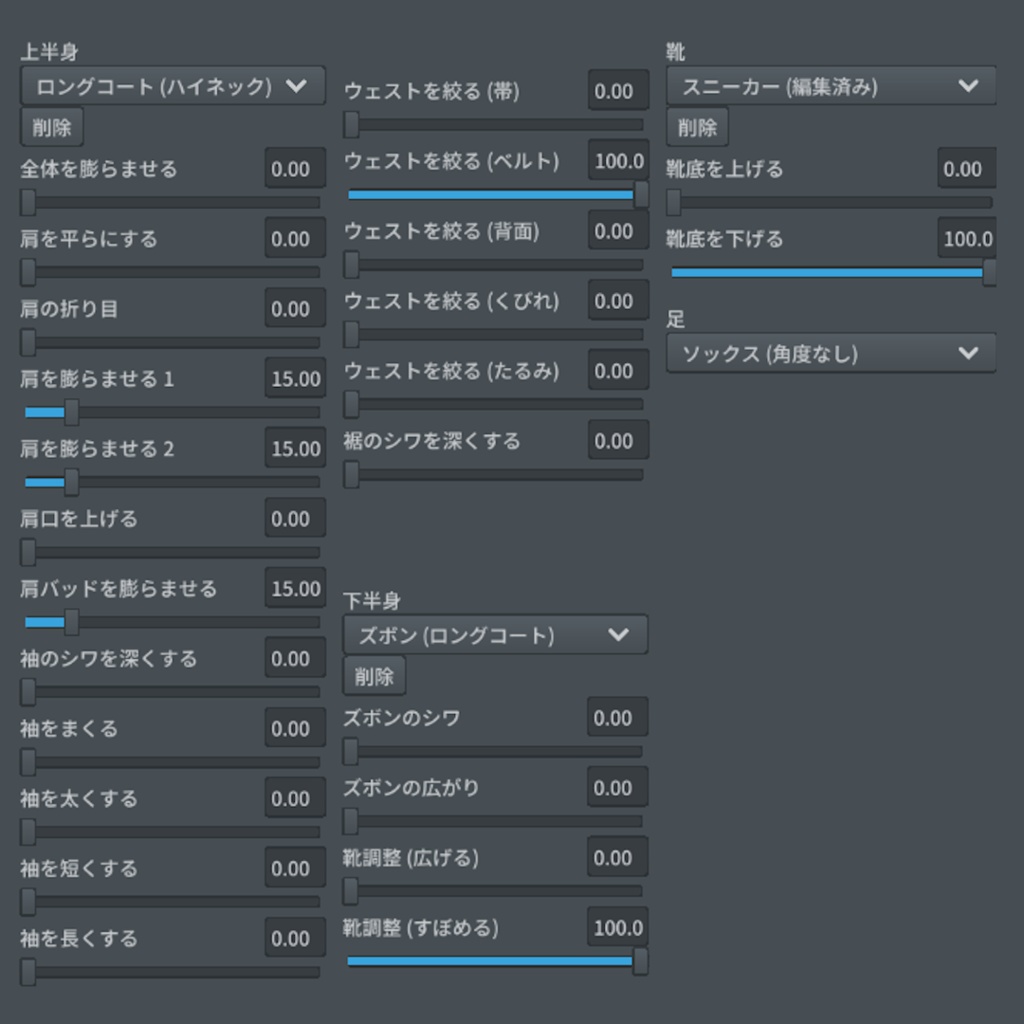This screenshot has height=1024, width=1024.
Task: Click the 肩を膨らませる 2 slider handle
Action: pyautogui.click(x=70, y=482)
